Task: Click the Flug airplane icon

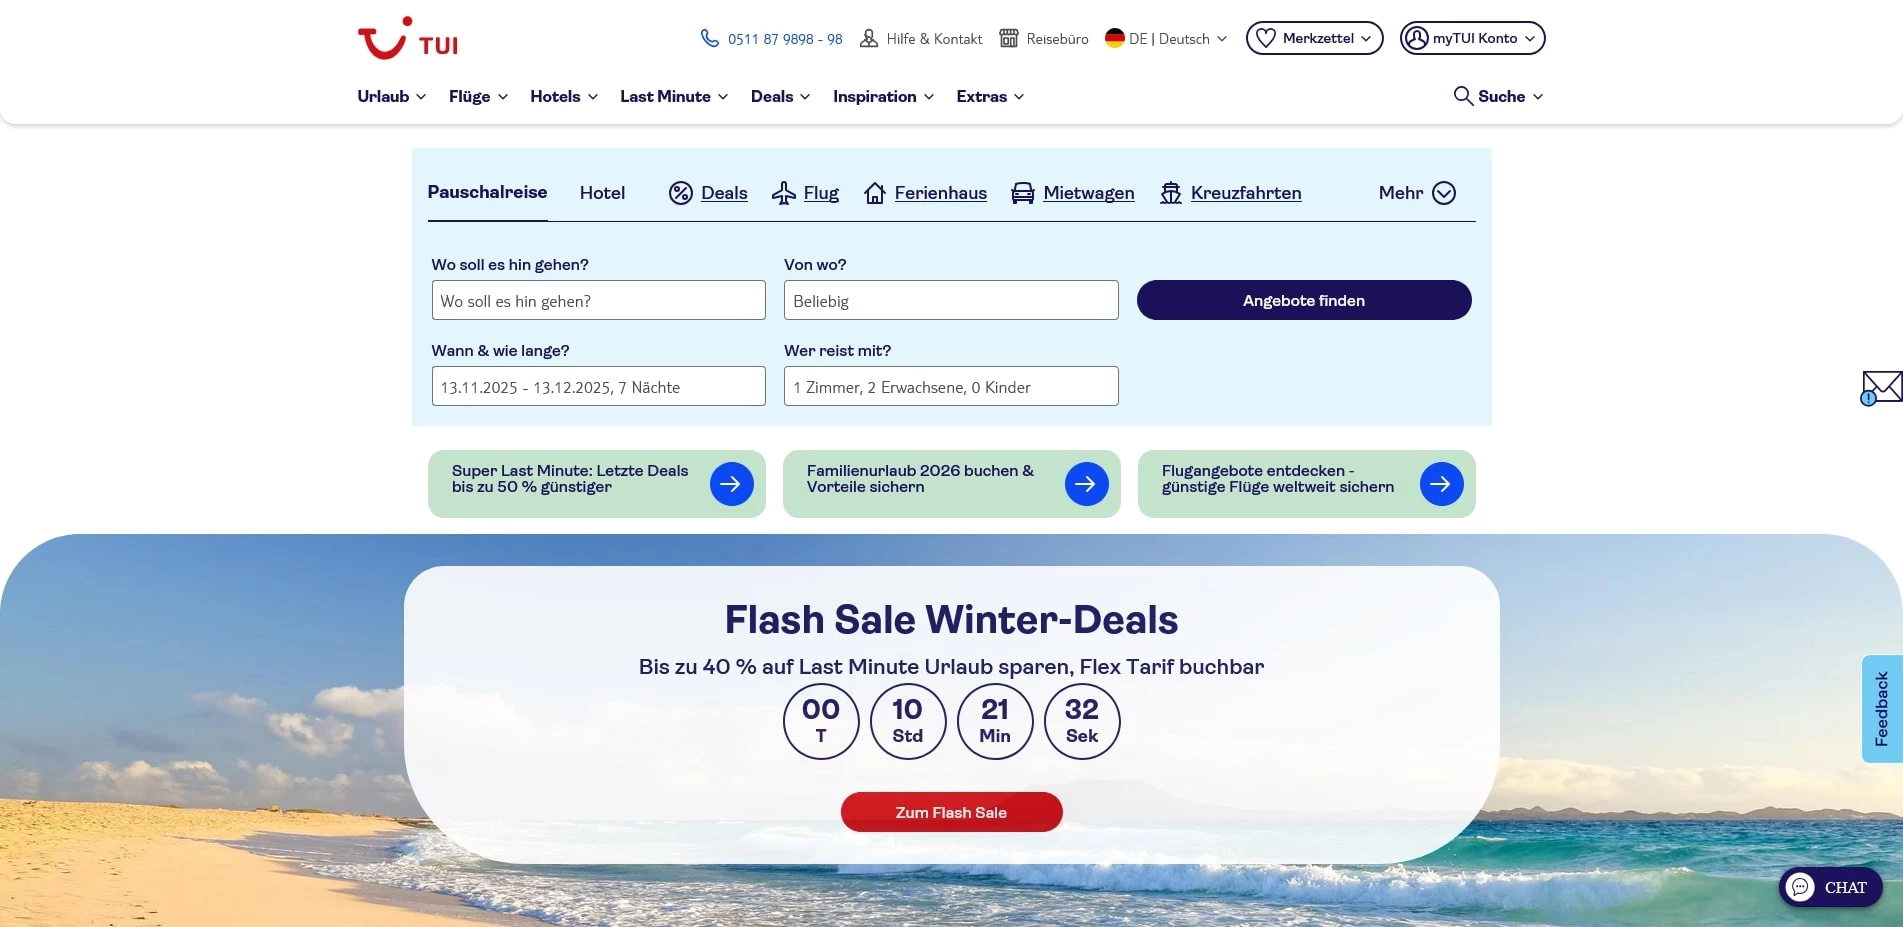Action: [784, 193]
